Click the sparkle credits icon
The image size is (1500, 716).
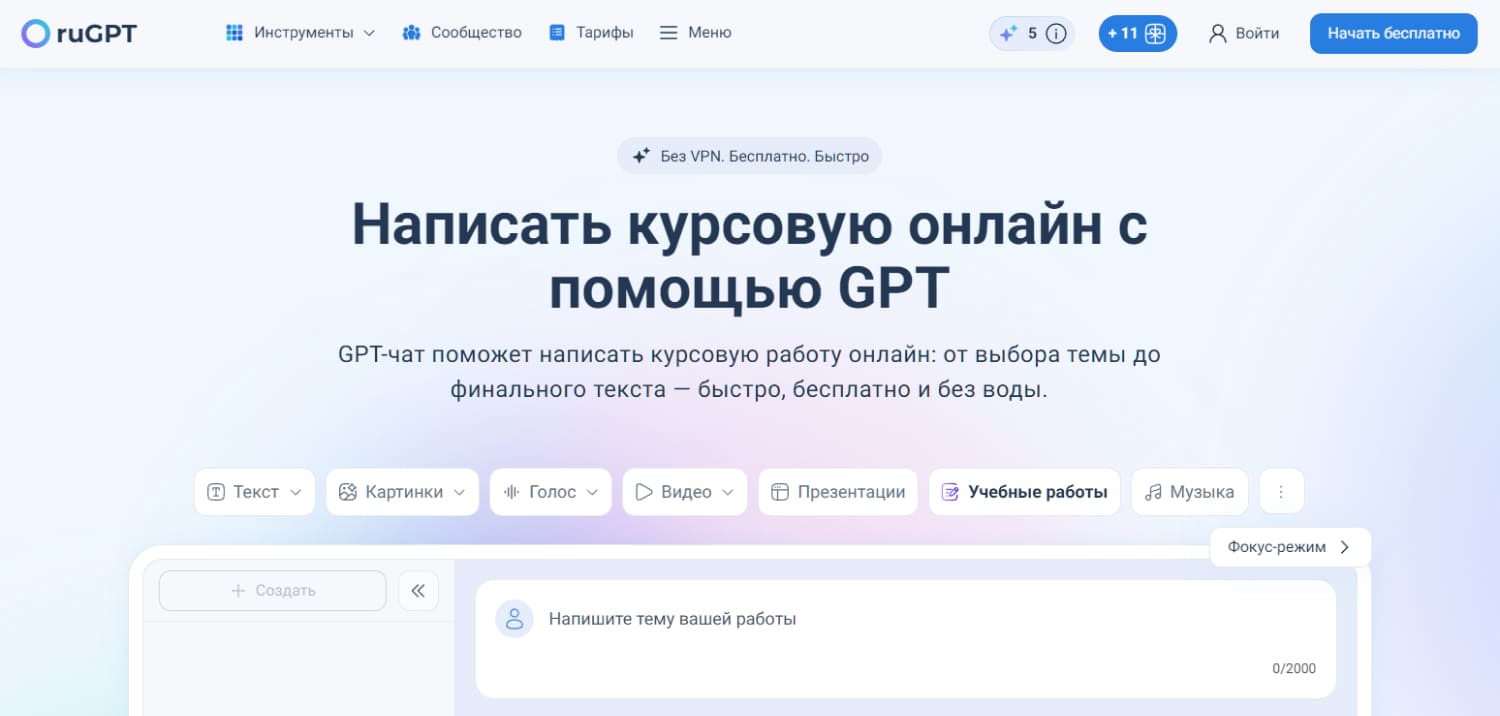click(x=1008, y=34)
